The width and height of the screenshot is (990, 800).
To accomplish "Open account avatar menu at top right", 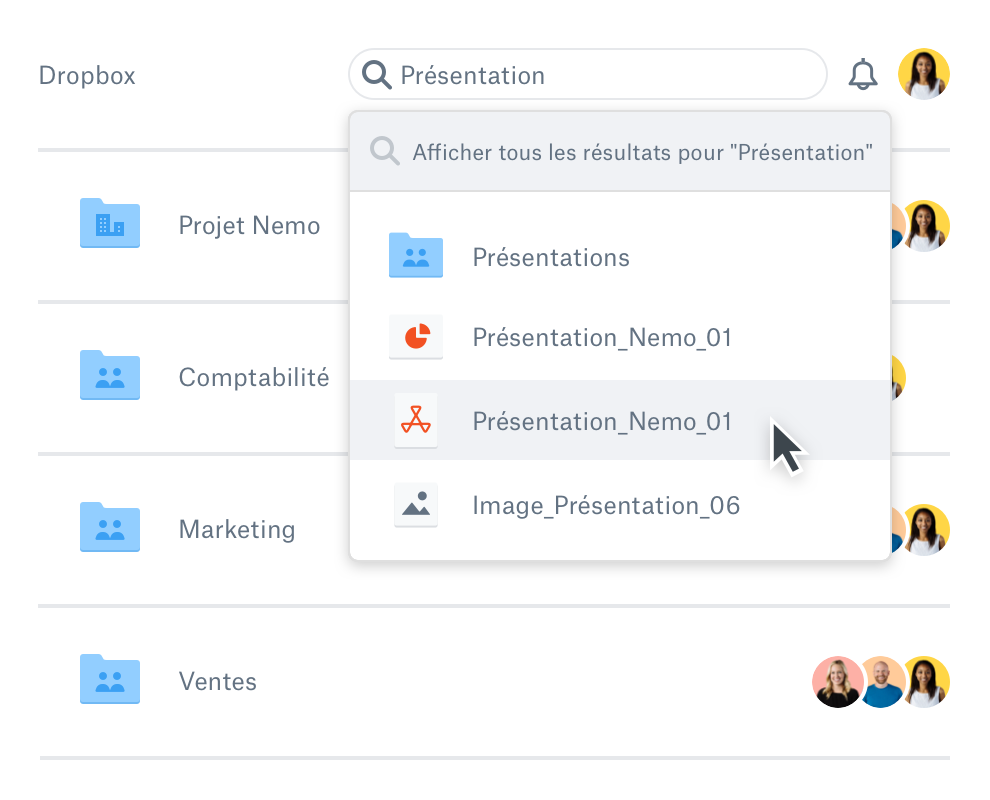I will 924,75.
